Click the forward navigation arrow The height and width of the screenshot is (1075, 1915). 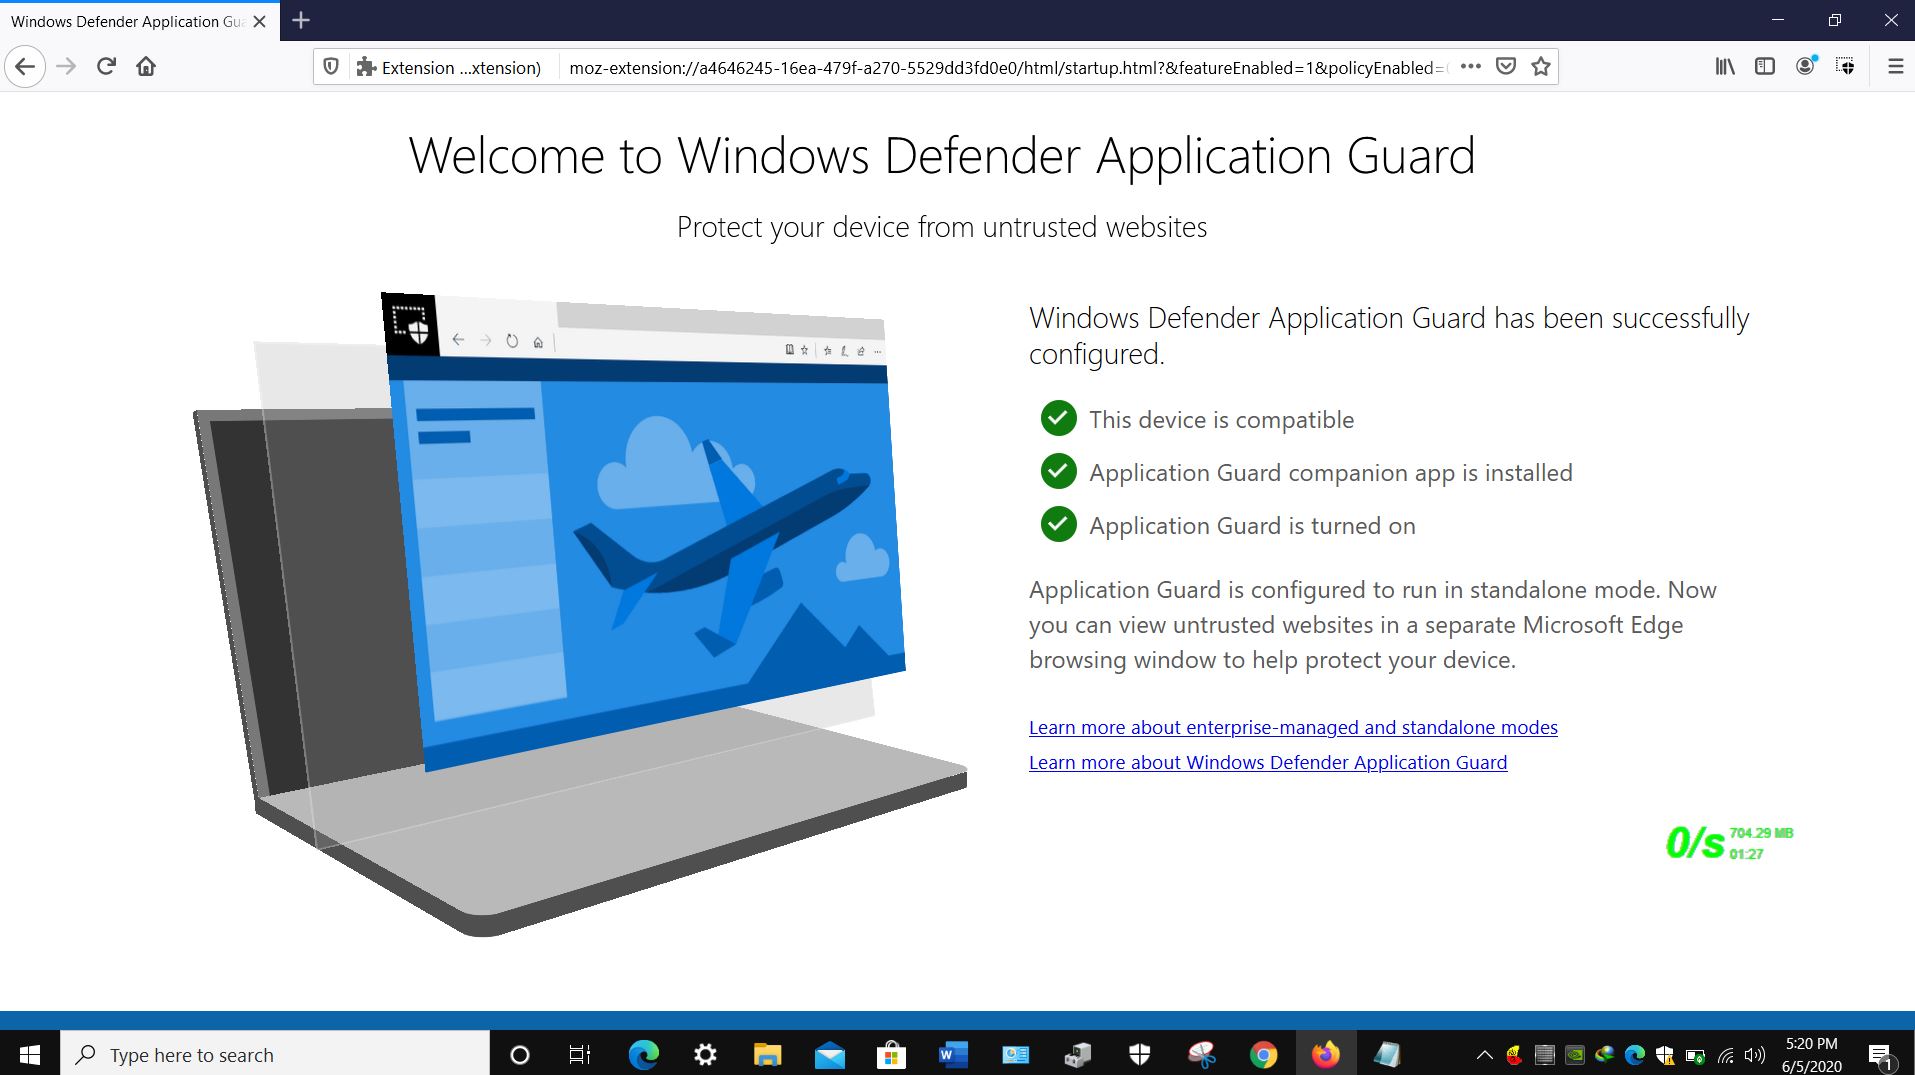[x=66, y=67]
